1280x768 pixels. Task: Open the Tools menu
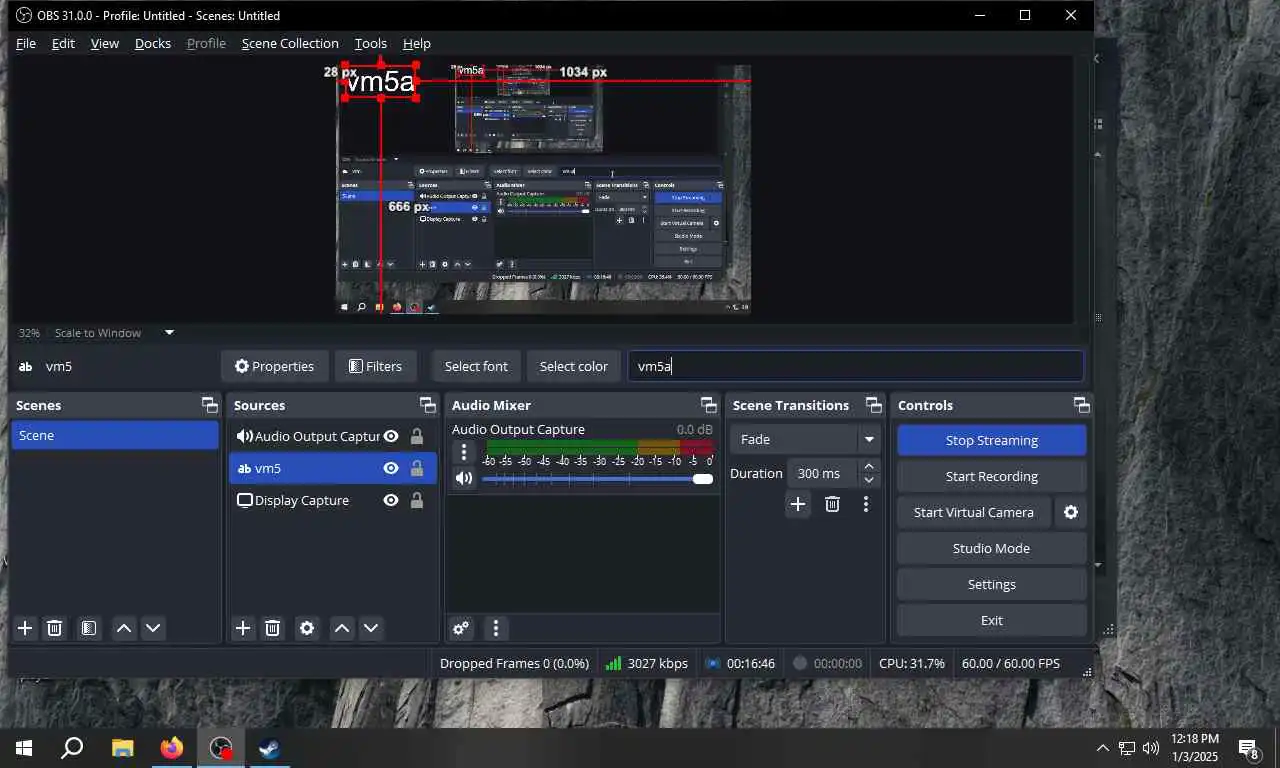(370, 43)
